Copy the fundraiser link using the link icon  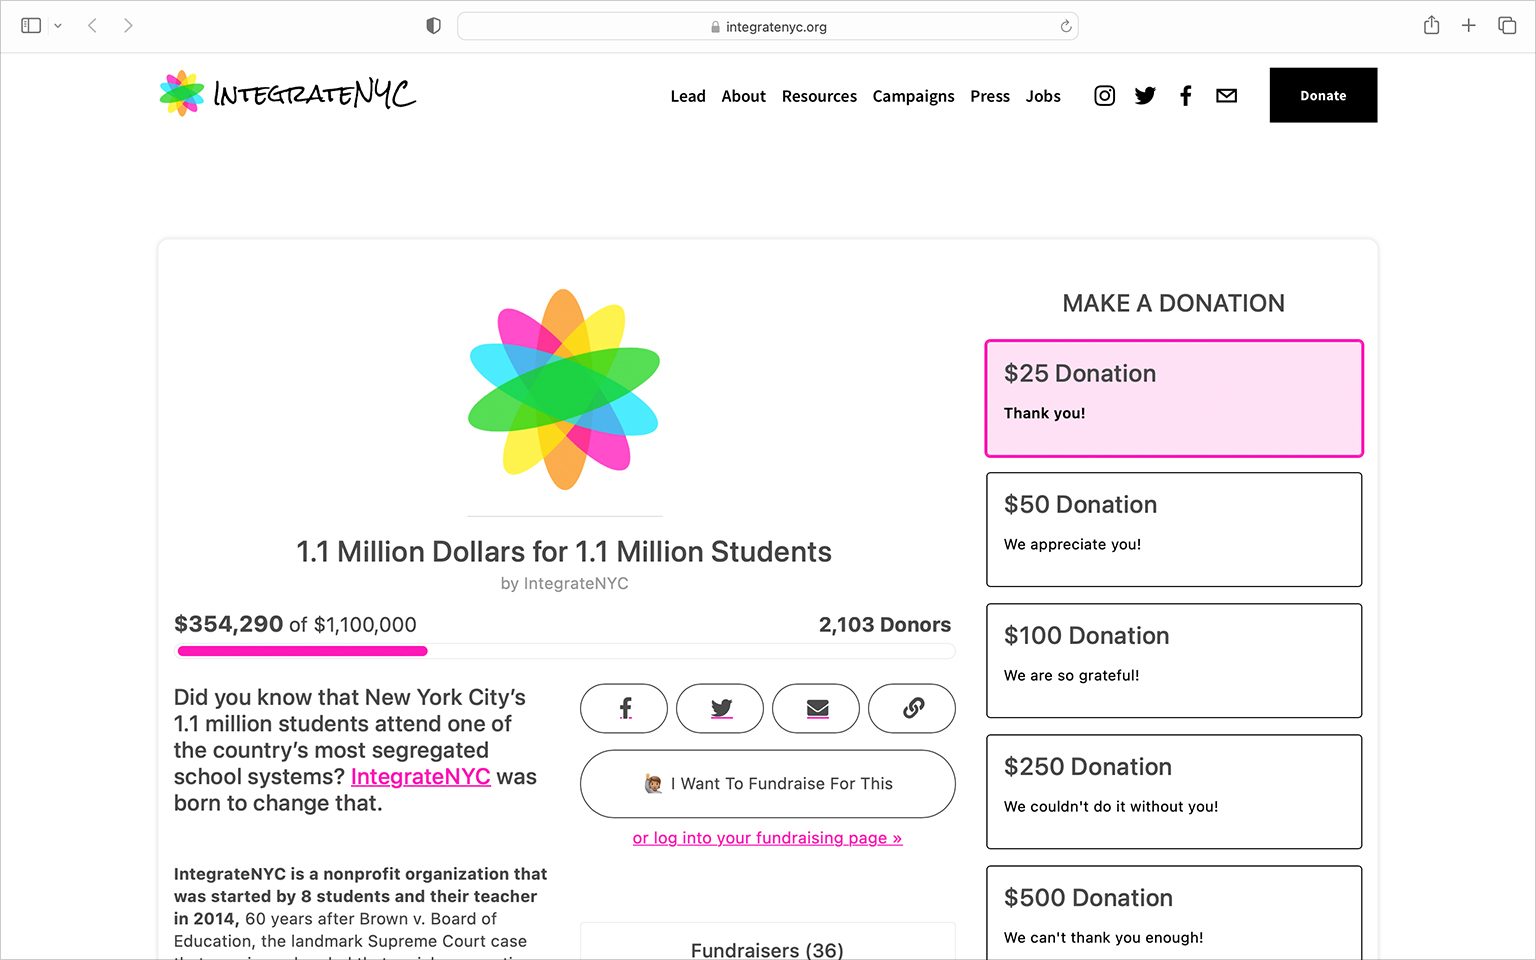912,708
